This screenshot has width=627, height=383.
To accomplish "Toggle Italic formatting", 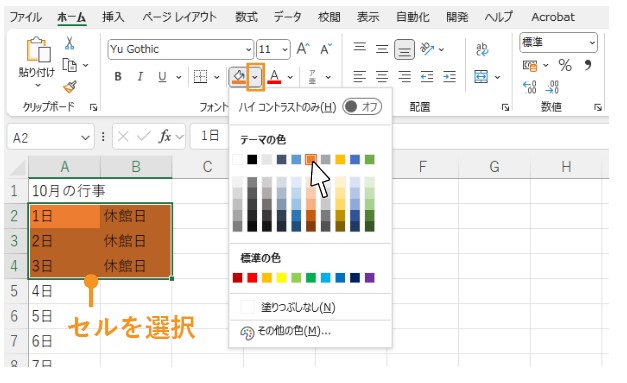I will (140, 76).
